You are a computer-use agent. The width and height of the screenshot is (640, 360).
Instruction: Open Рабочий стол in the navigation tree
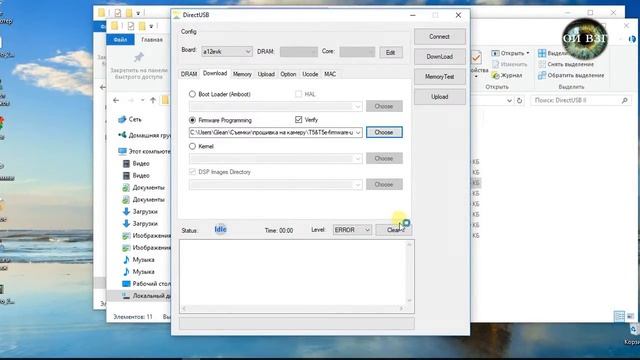coord(147,283)
